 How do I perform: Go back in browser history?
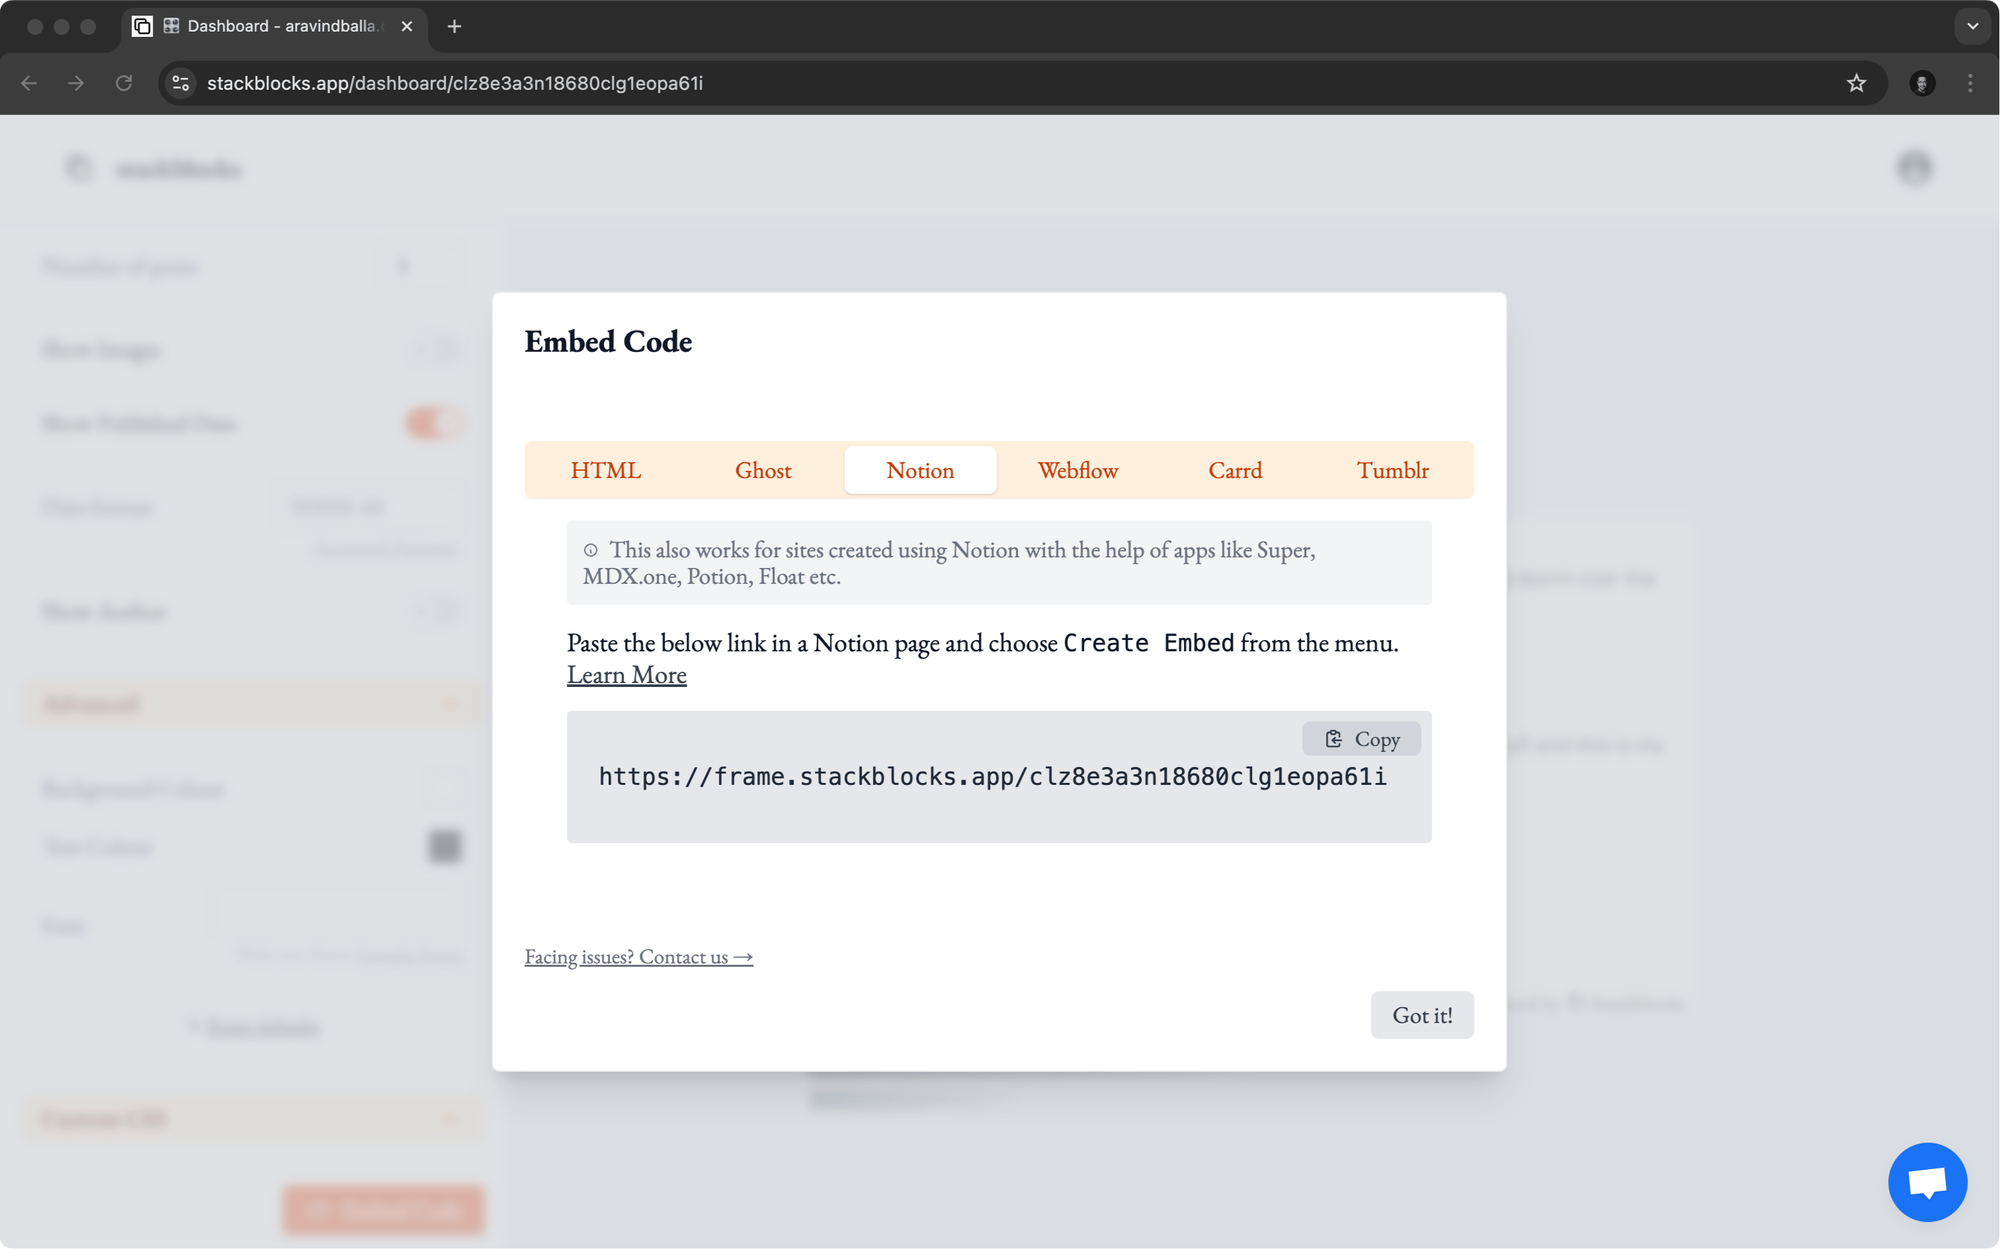click(x=29, y=83)
